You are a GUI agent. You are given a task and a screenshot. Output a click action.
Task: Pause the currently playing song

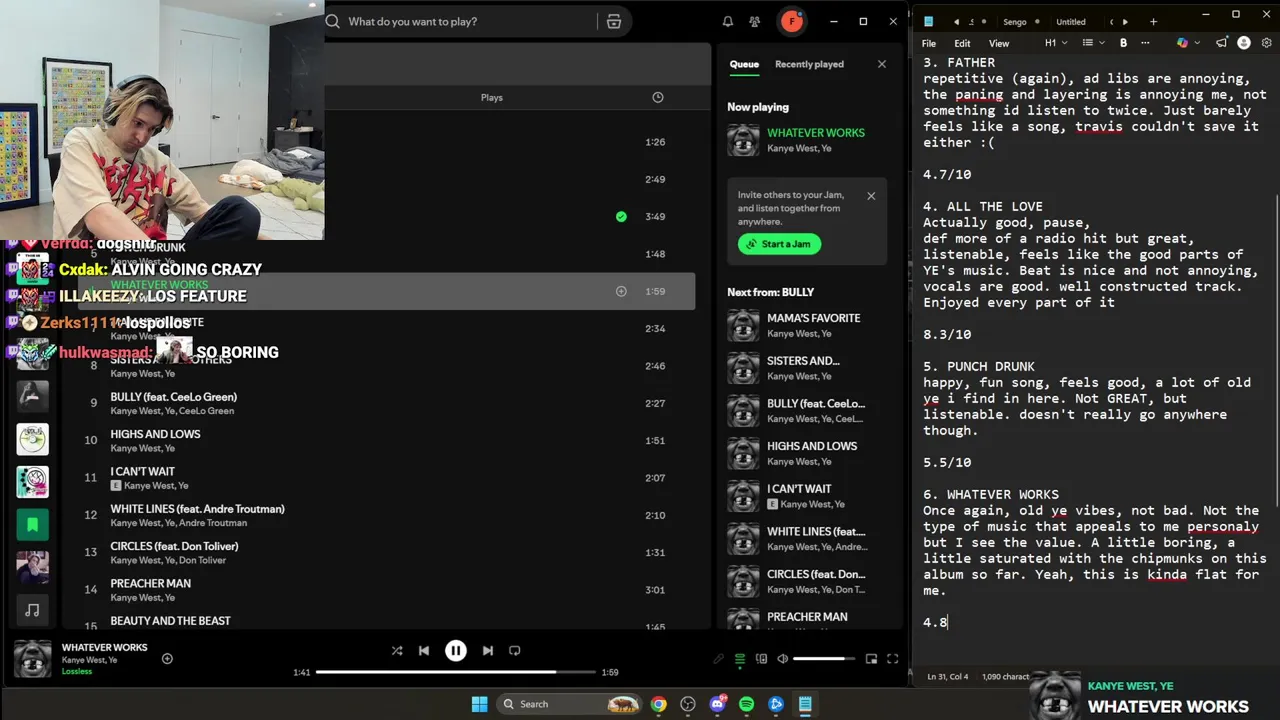(x=455, y=650)
